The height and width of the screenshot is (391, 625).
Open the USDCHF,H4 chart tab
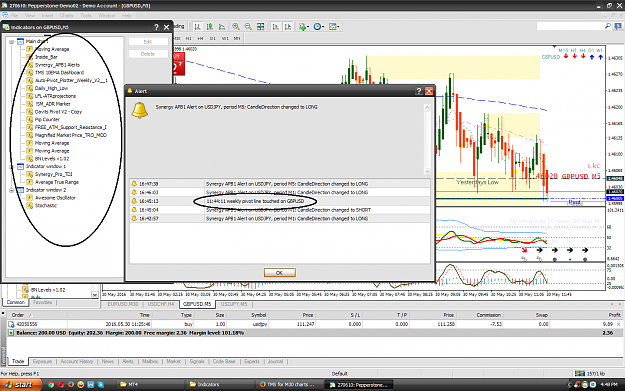[161, 304]
